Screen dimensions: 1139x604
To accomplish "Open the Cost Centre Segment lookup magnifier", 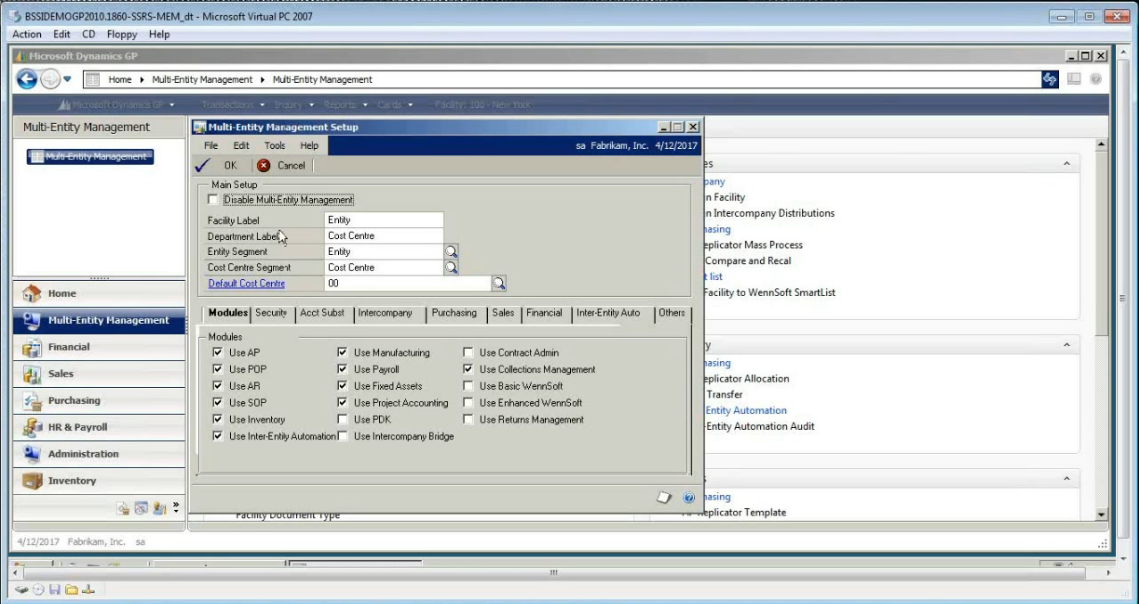I will click(x=451, y=267).
